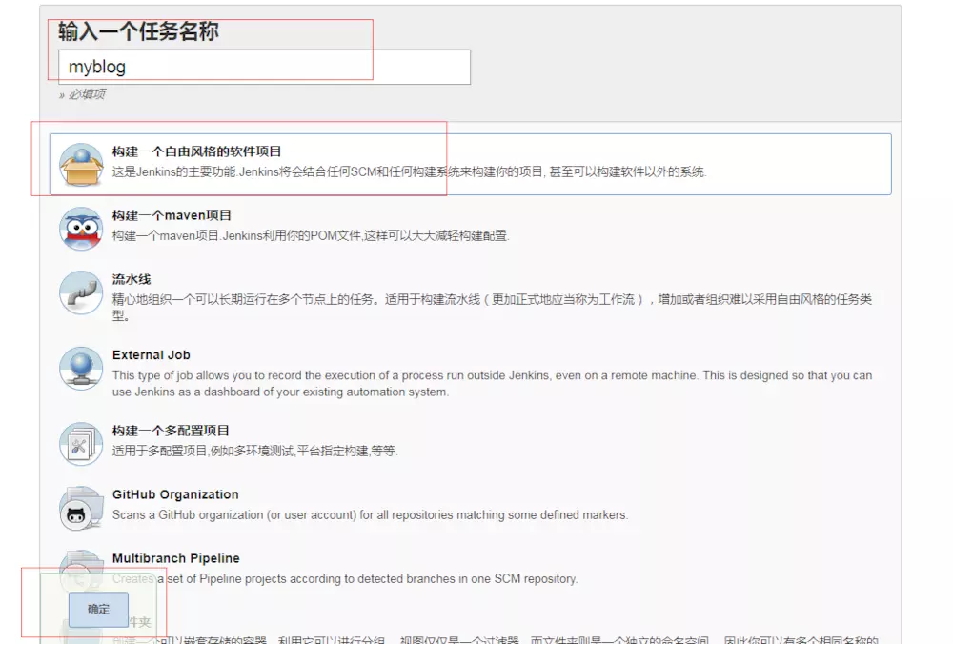Select the freestyle software project box icon
The width and height of the screenshot is (954, 645).
[x=81, y=164]
